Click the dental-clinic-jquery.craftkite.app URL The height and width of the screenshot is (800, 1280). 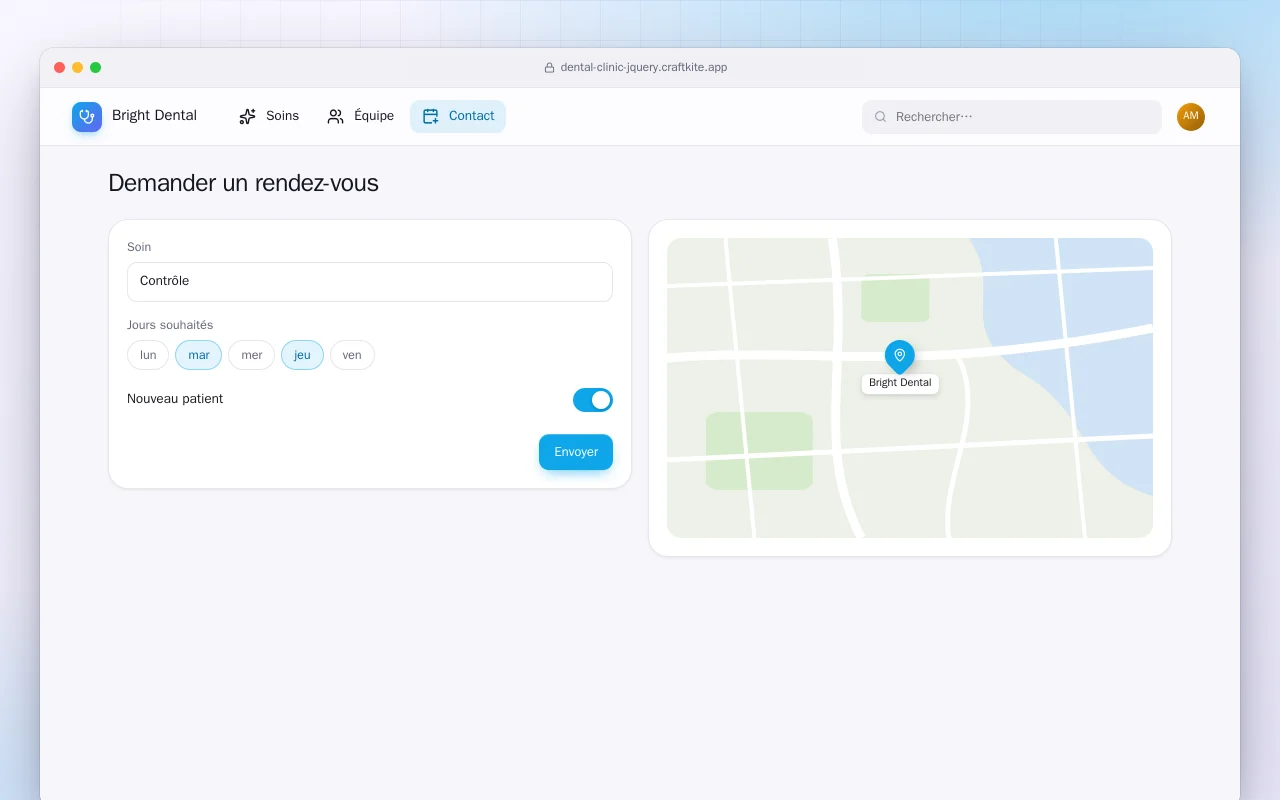(x=644, y=68)
